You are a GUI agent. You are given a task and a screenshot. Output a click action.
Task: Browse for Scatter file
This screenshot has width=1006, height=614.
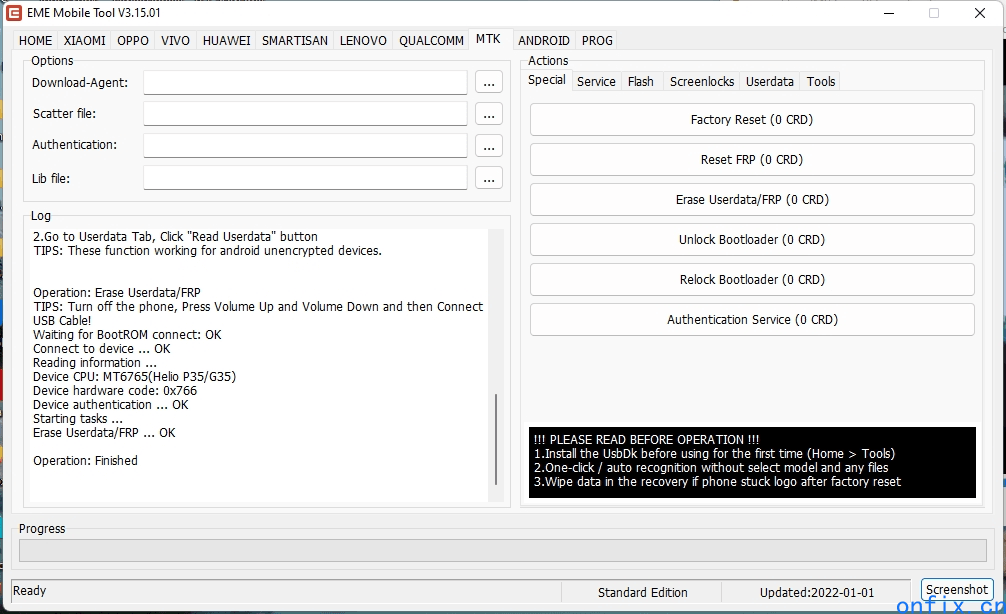point(488,114)
